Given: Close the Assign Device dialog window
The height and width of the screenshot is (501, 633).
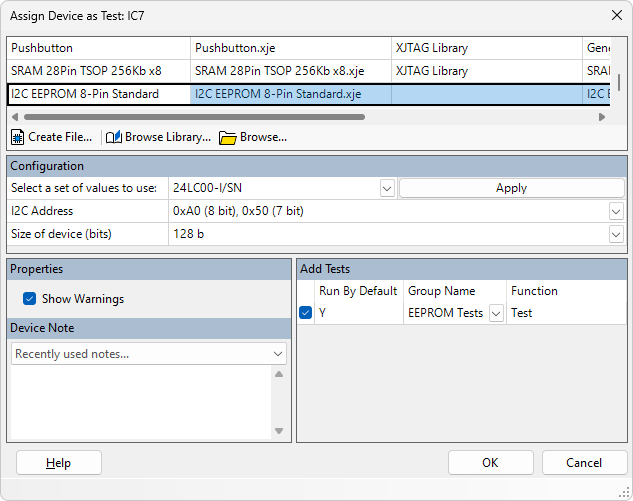Looking at the screenshot, I should (x=616, y=15).
